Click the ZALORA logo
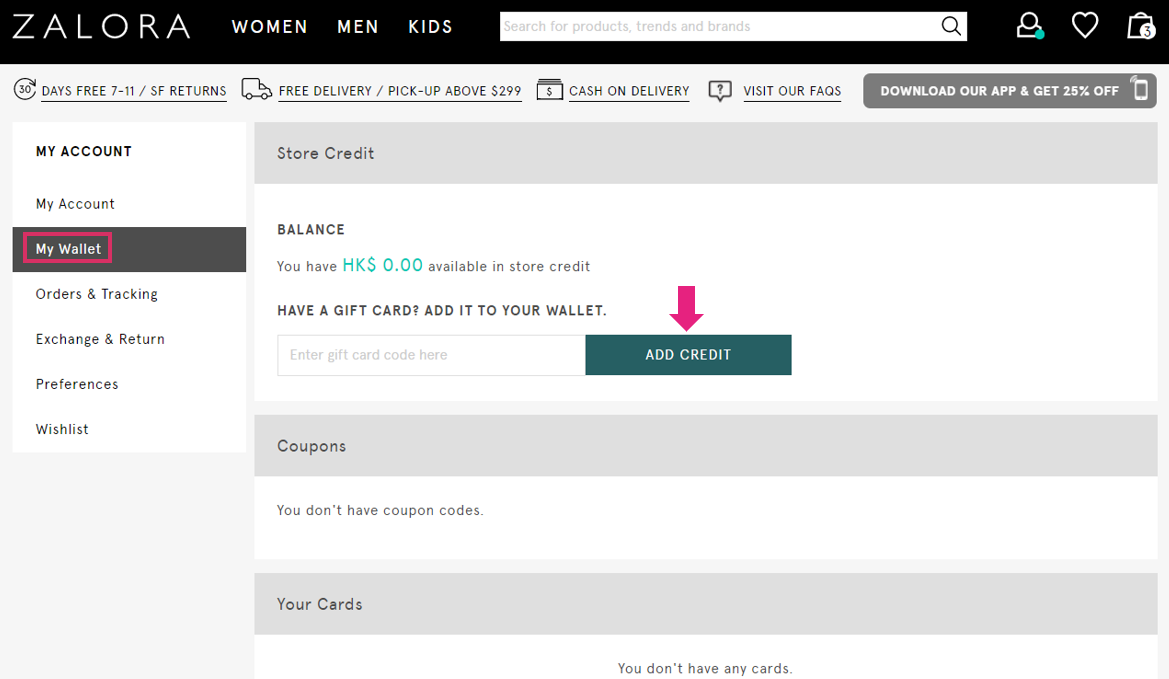The height and width of the screenshot is (679, 1169). (x=102, y=27)
